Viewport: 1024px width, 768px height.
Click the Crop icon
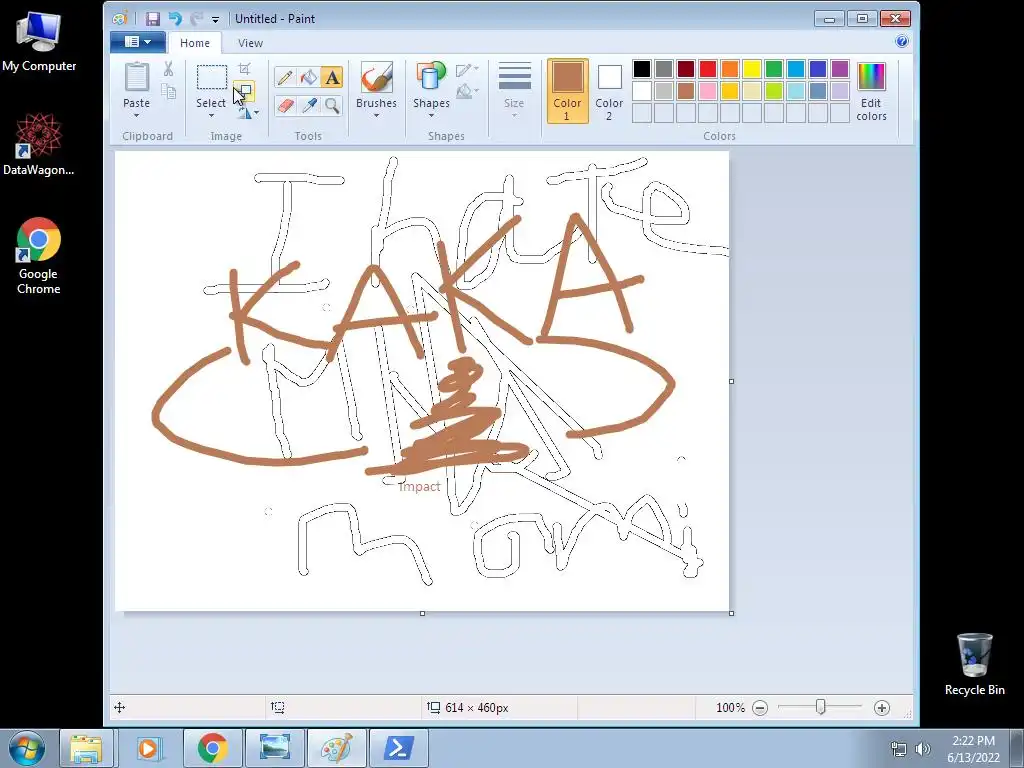[x=244, y=69]
